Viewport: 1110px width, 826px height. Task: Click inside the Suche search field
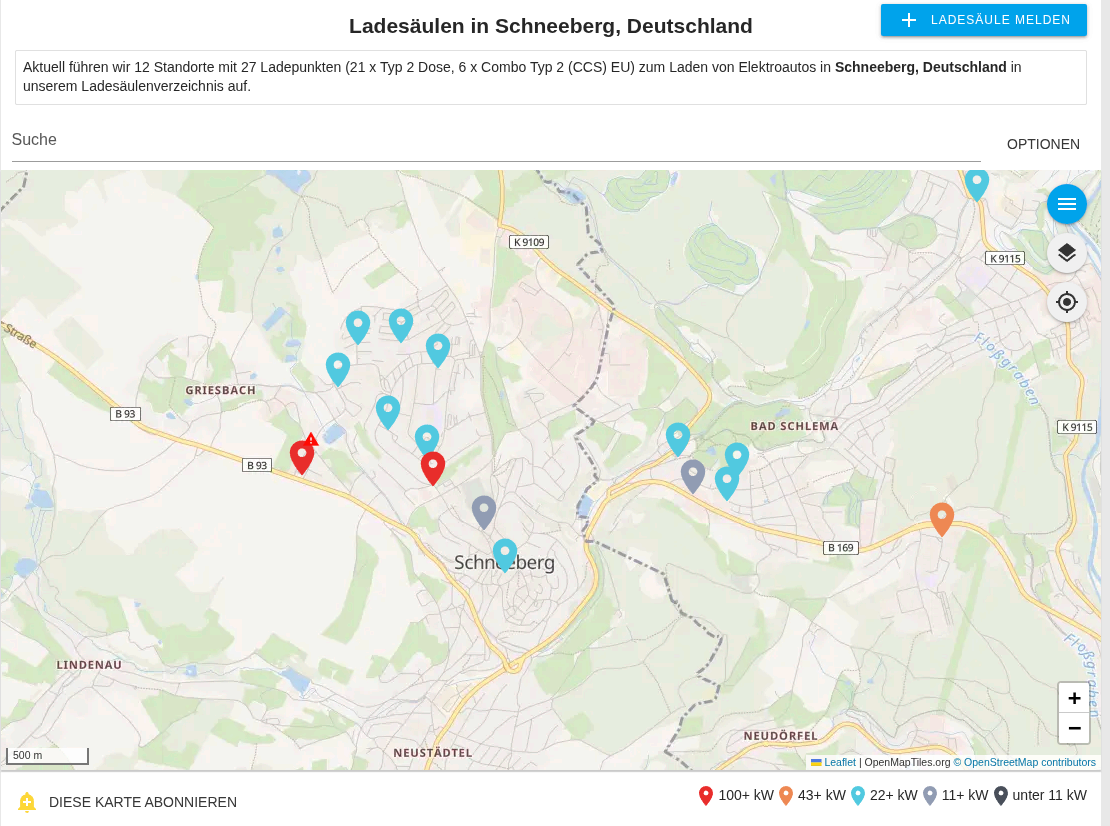400,140
